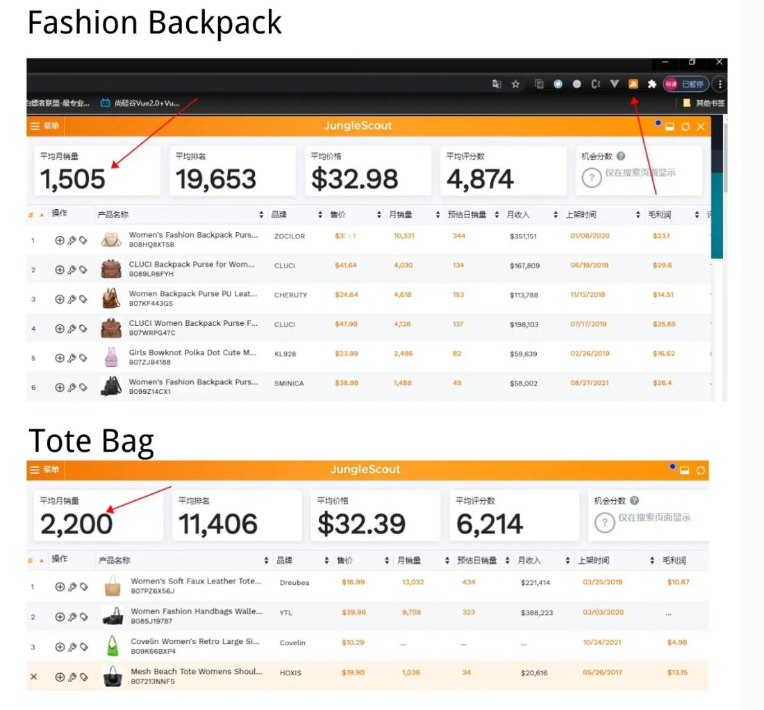Open the 其他书签 bookmarks folder
The image size is (764, 710).
tap(704, 103)
